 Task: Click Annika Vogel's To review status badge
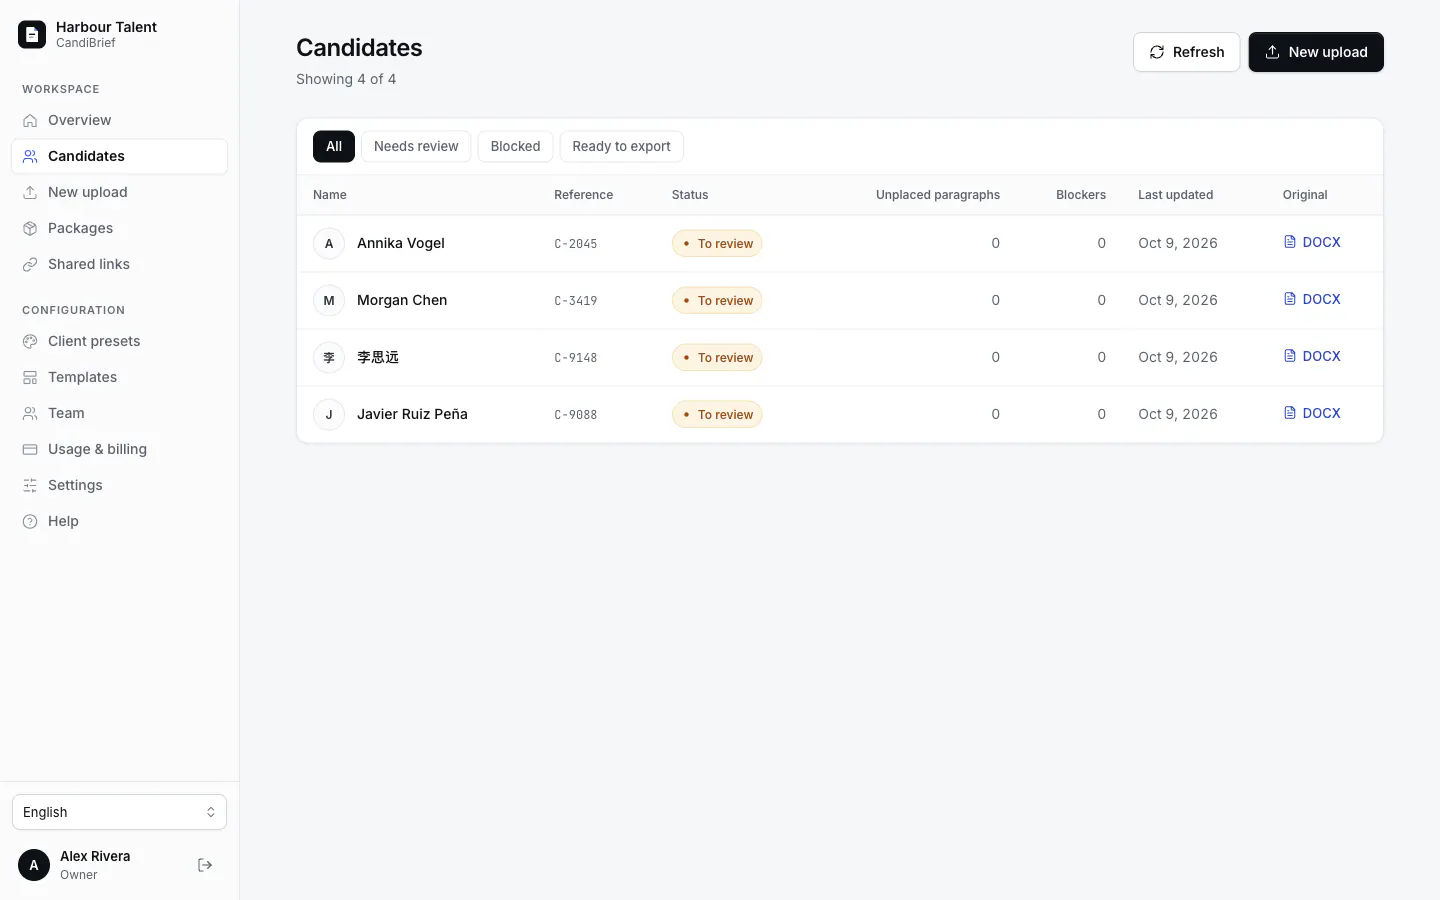pos(717,243)
